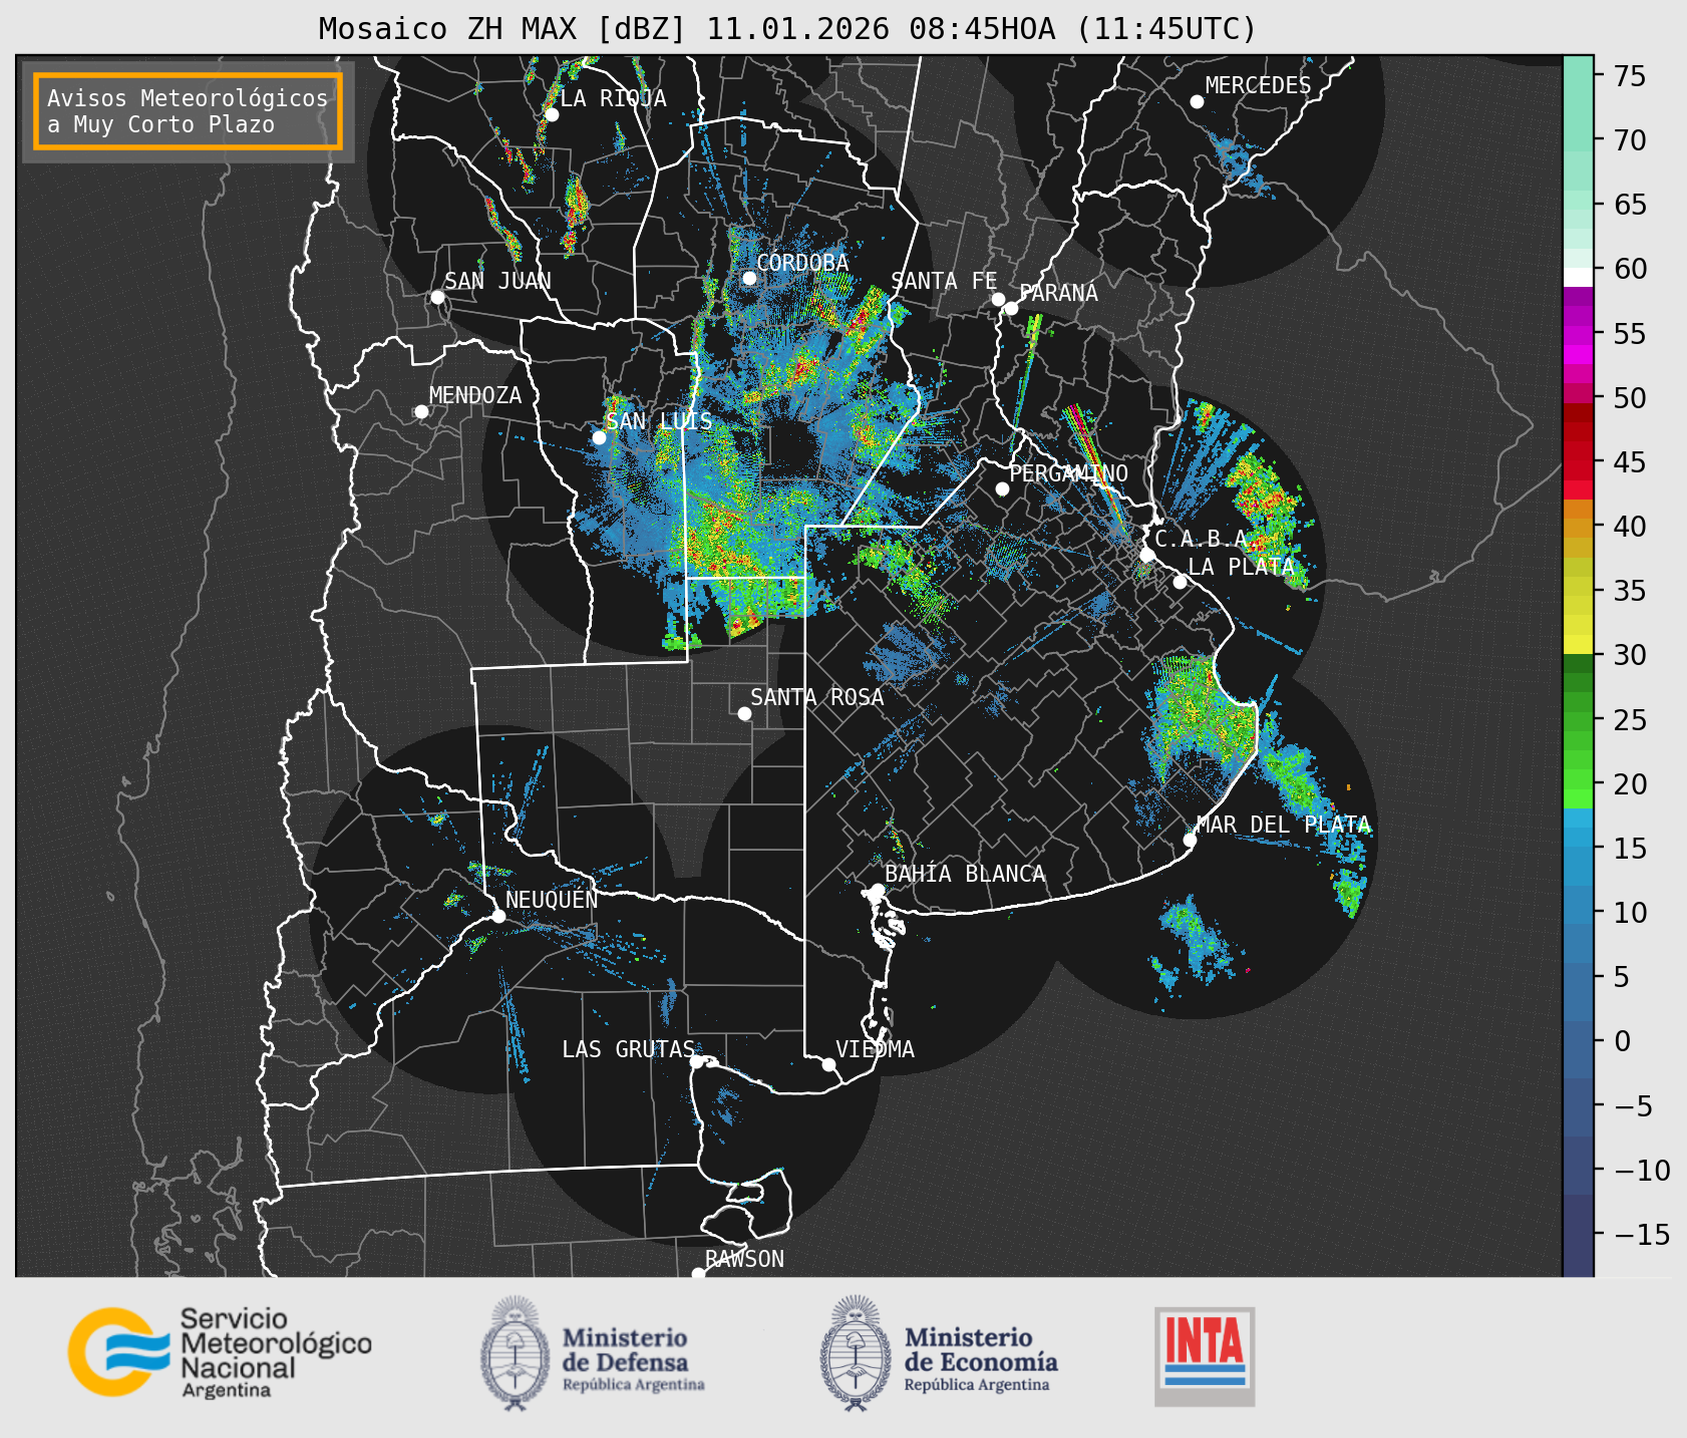Click the MERCEDES city marker dot
Viewport: 1687px width, 1438px height.
[x=1197, y=102]
